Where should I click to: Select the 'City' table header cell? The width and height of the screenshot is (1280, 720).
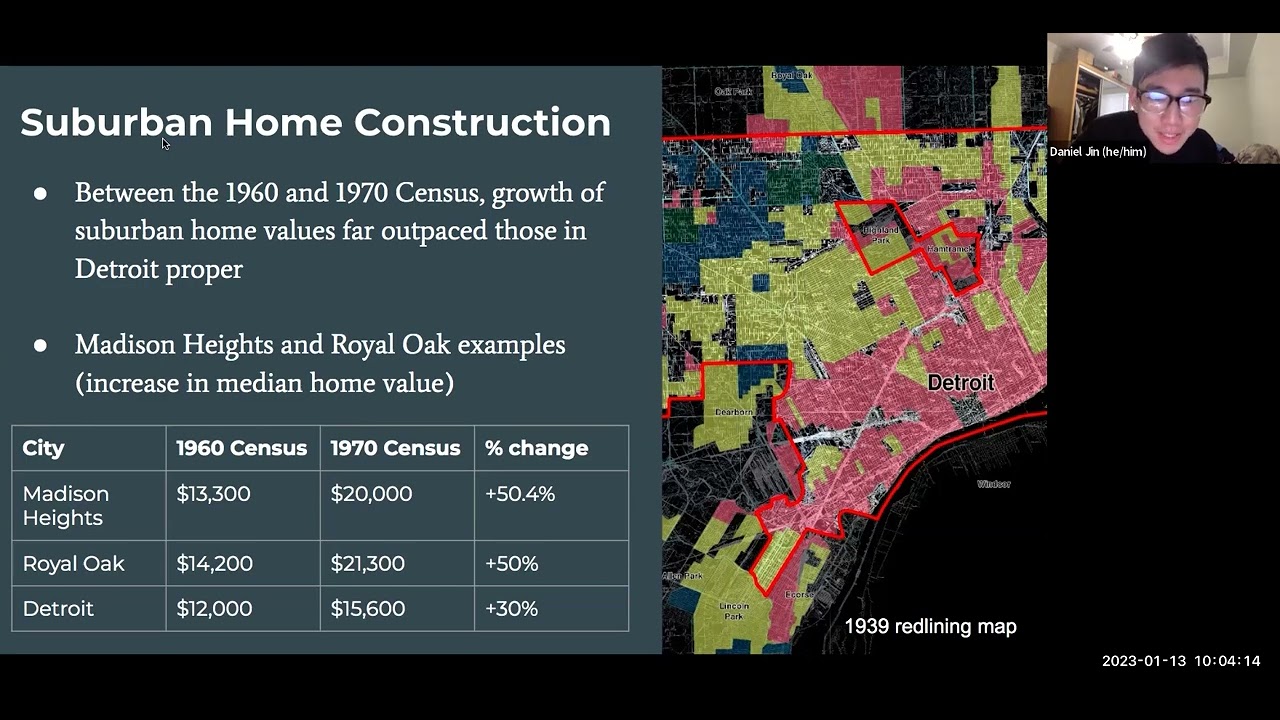click(x=89, y=448)
